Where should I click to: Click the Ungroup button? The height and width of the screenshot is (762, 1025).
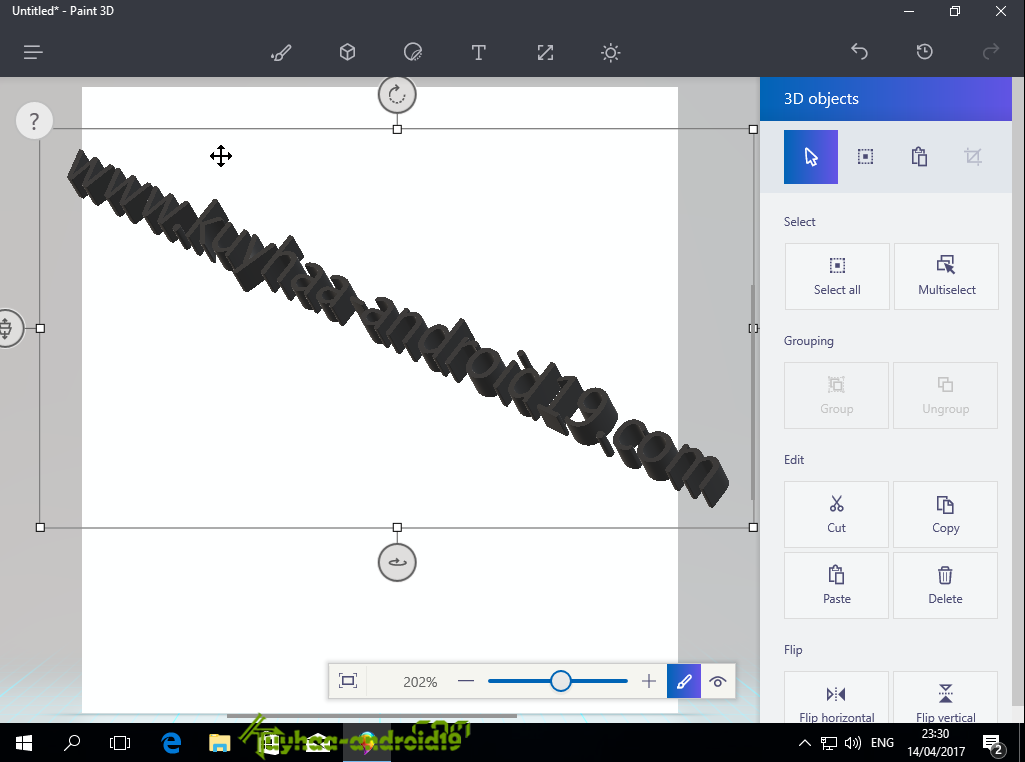pos(945,395)
